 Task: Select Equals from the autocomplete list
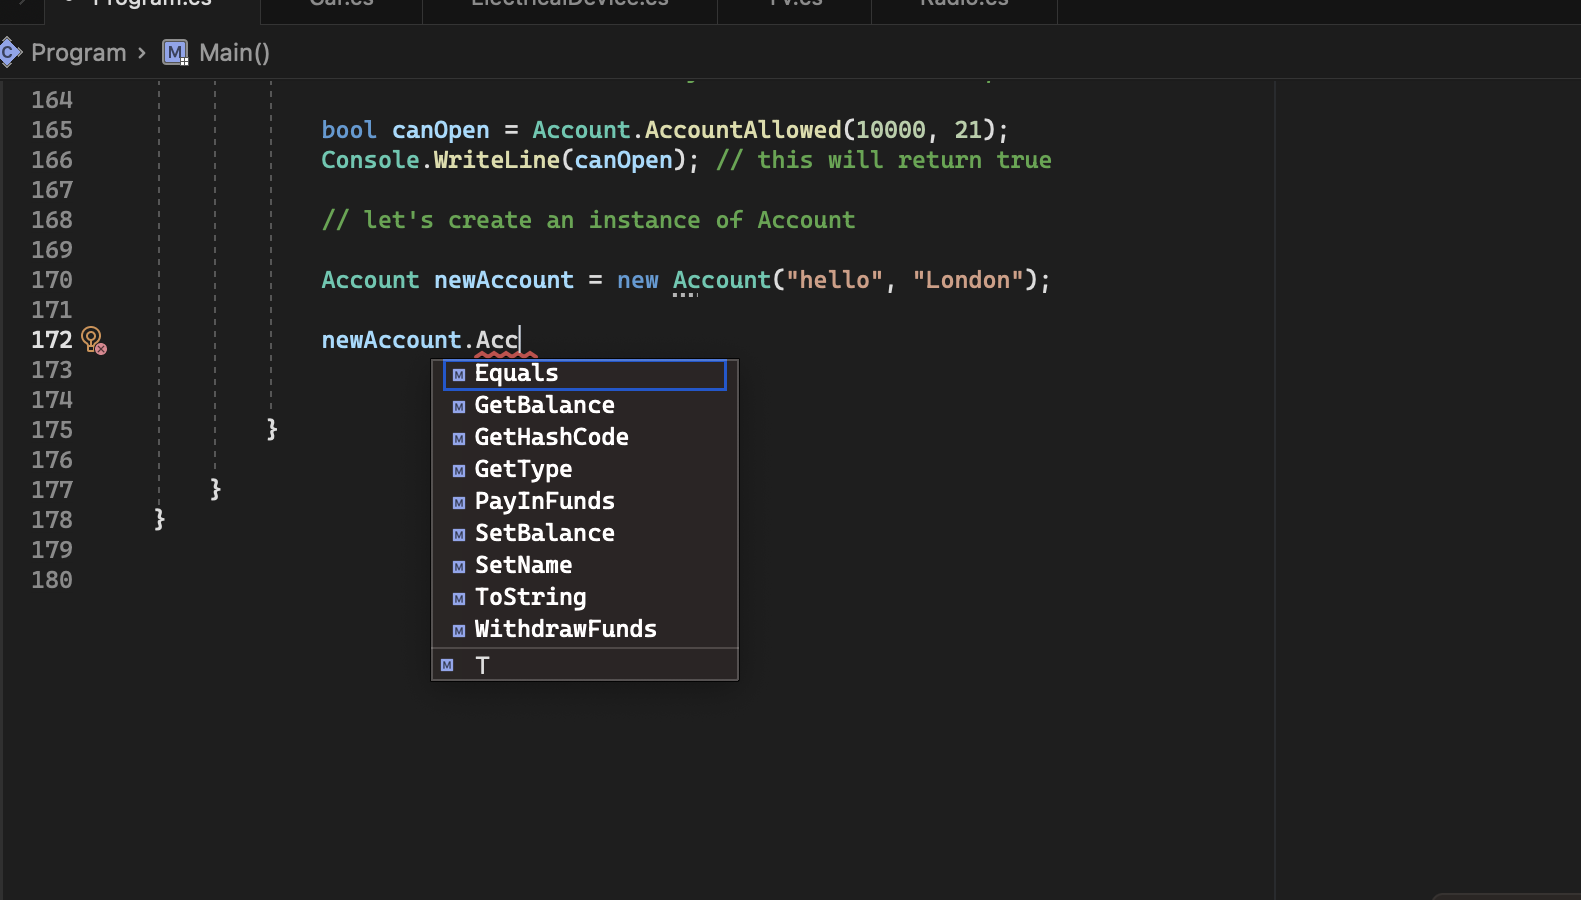pos(585,374)
